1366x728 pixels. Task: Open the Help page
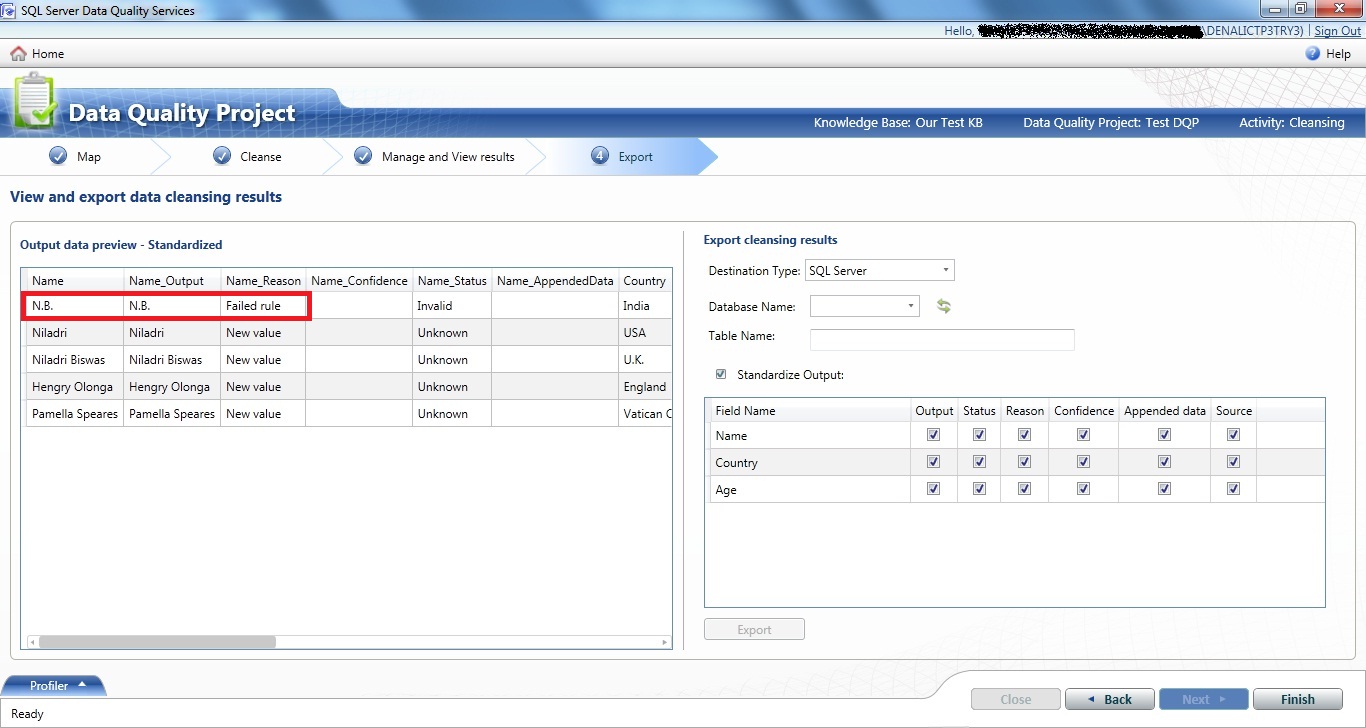click(1328, 54)
